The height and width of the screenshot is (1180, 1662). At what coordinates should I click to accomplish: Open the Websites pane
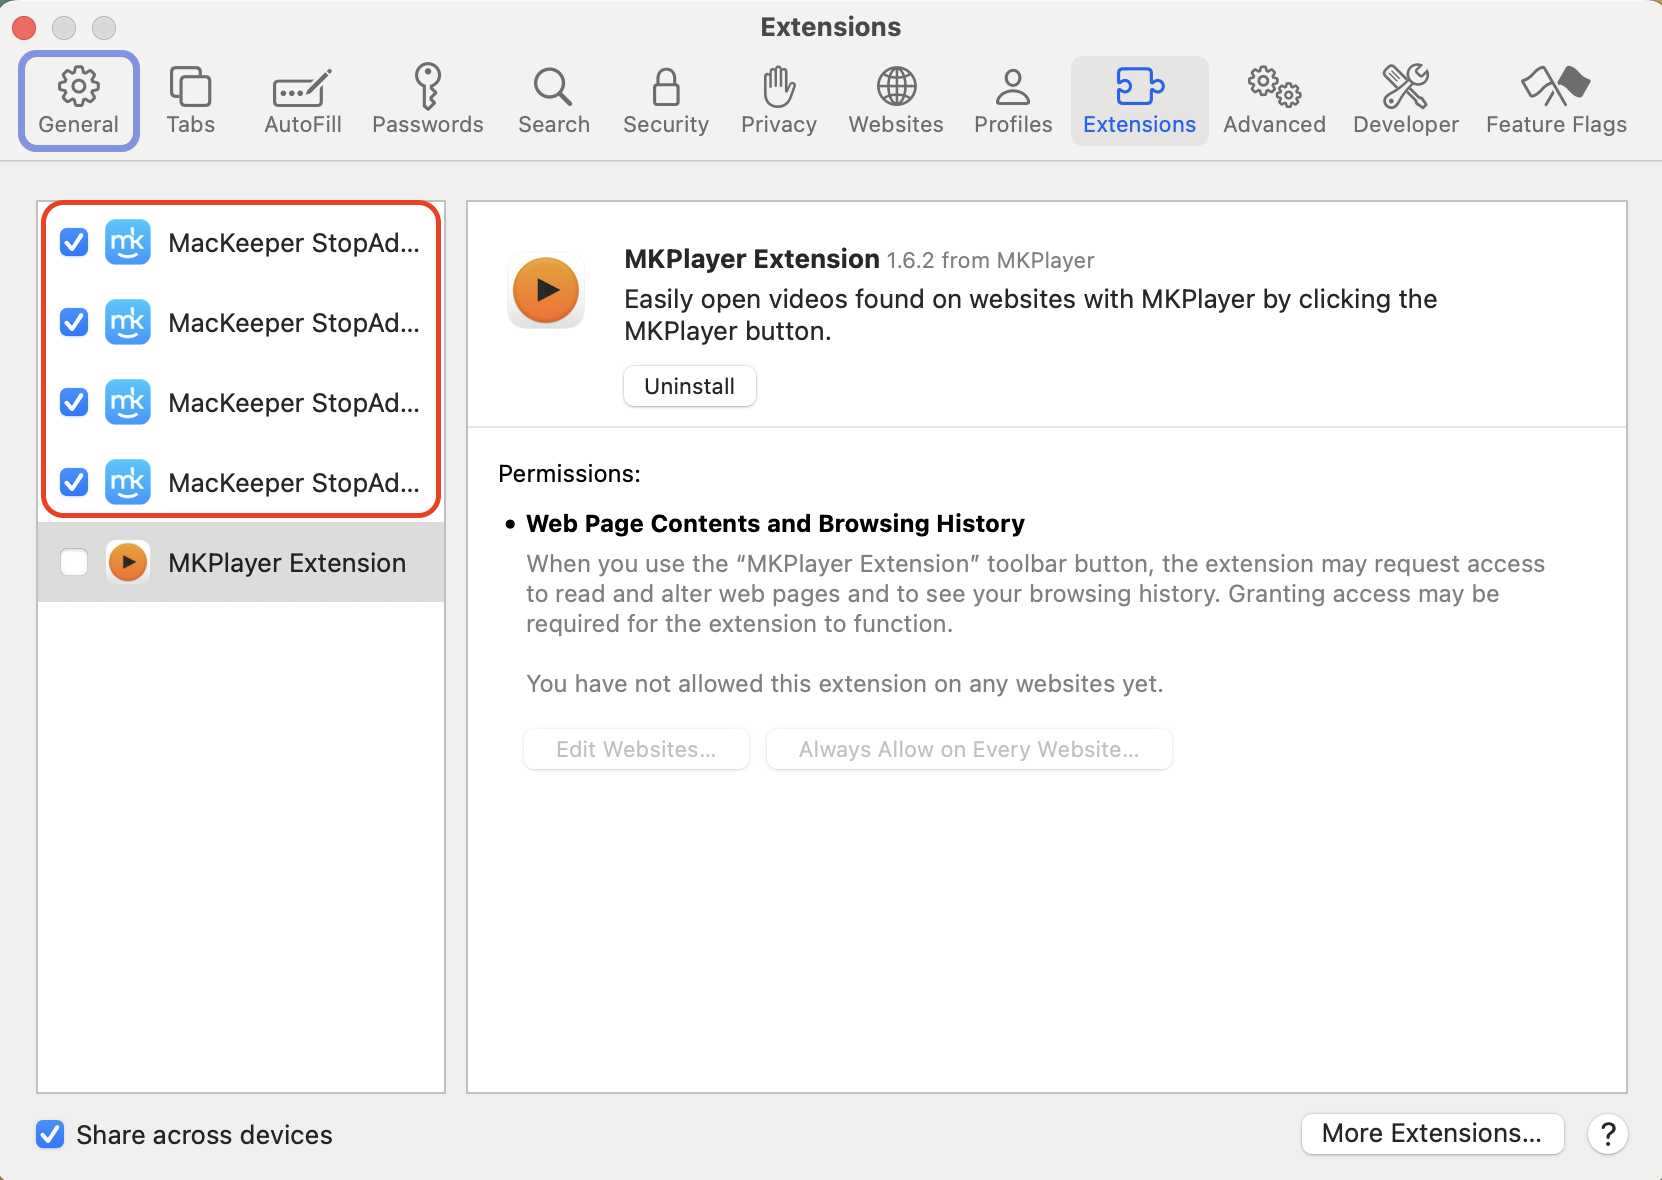tap(896, 101)
